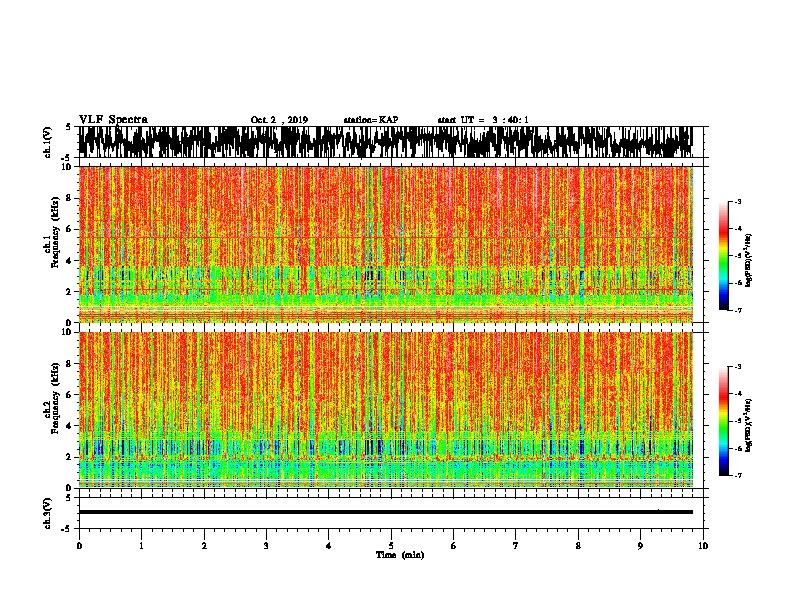Image resolution: width=792 pixels, height=612 pixels.
Task: Click the time axis tick label "3"
Action: click(266, 546)
